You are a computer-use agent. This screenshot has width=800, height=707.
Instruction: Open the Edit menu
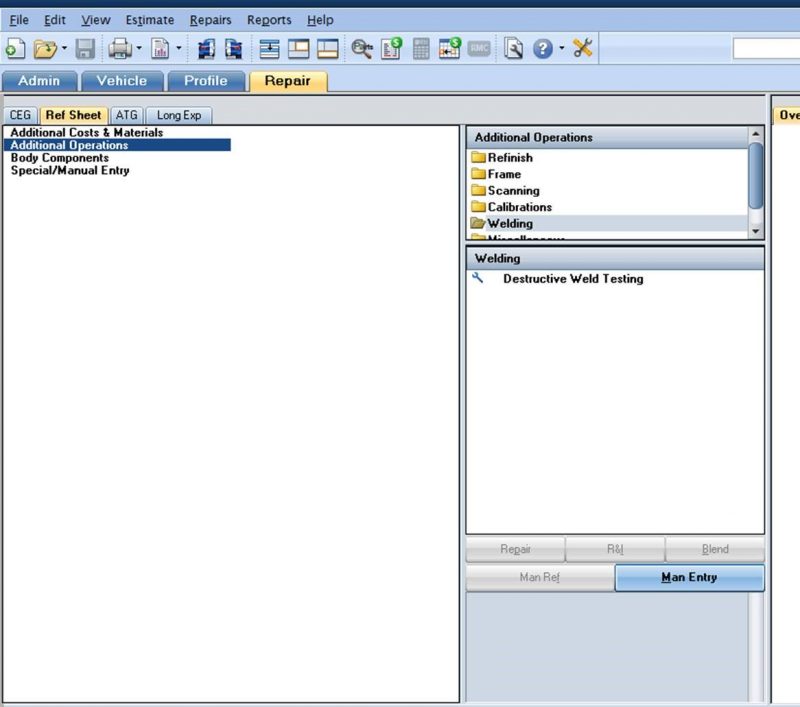pyautogui.click(x=55, y=20)
